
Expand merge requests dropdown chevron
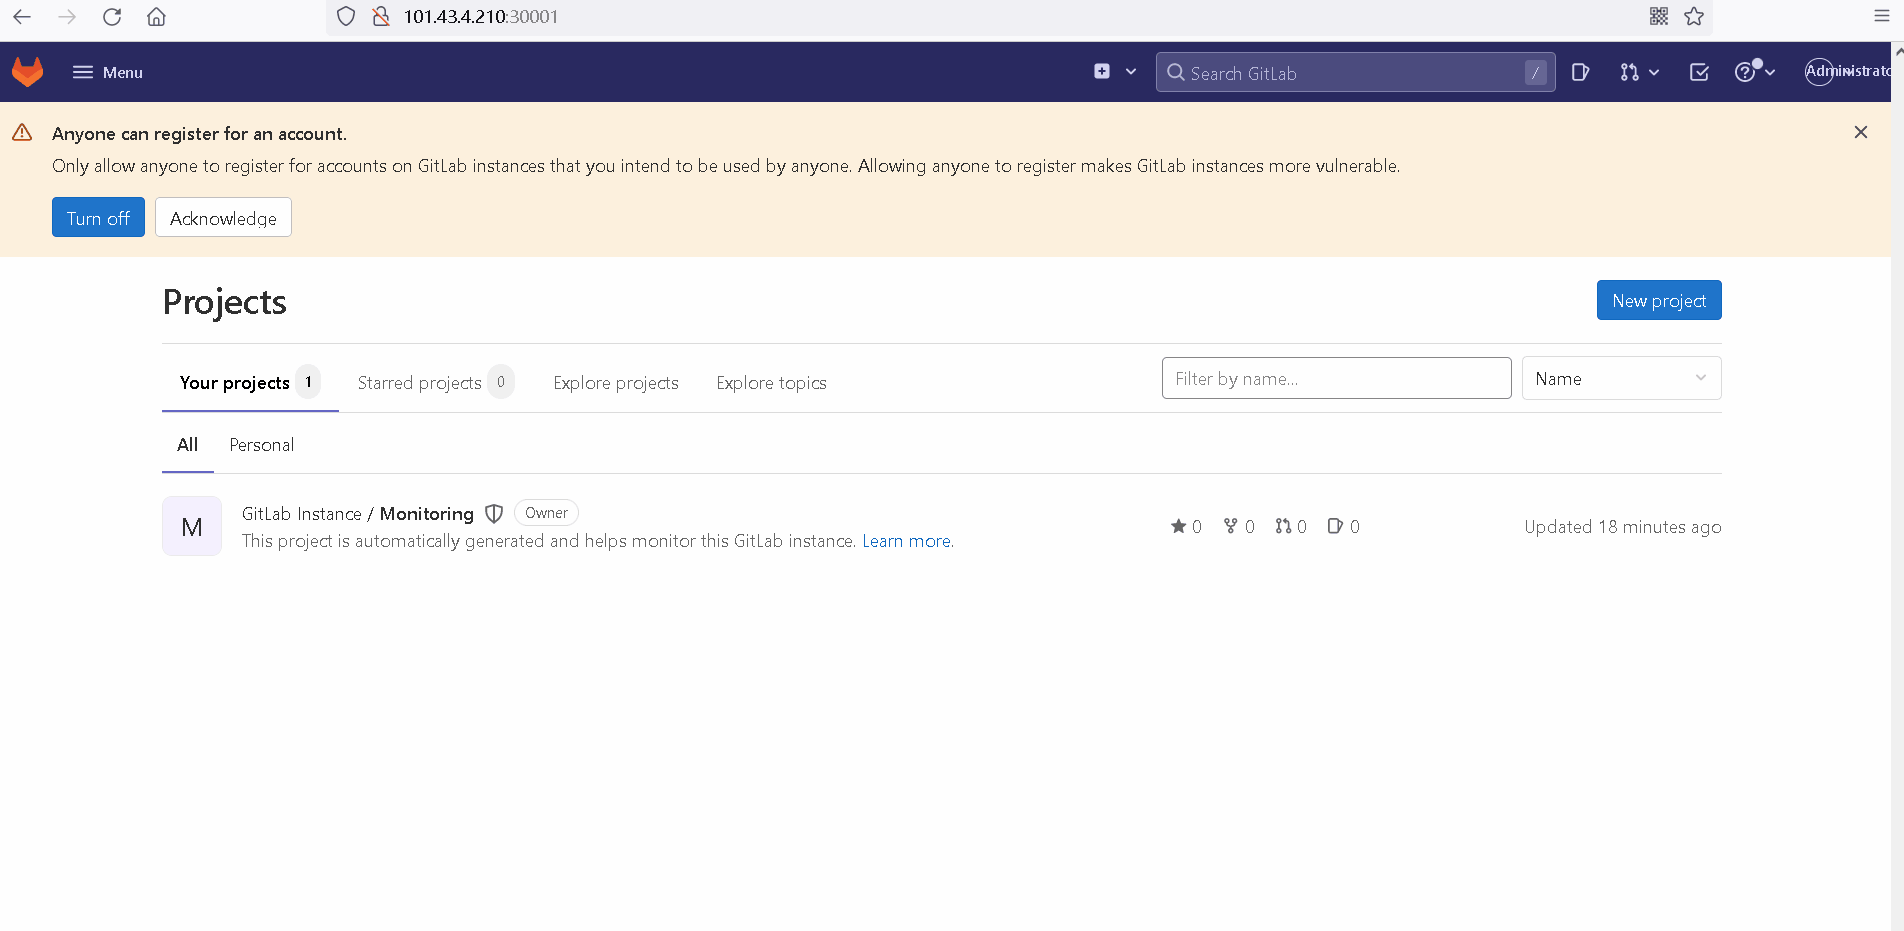click(x=1654, y=72)
